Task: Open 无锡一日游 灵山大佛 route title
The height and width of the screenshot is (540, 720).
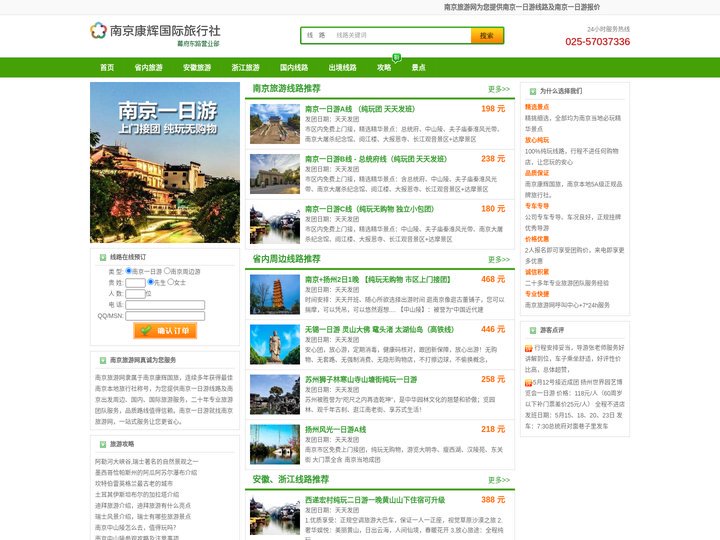Action: tap(380, 330)
